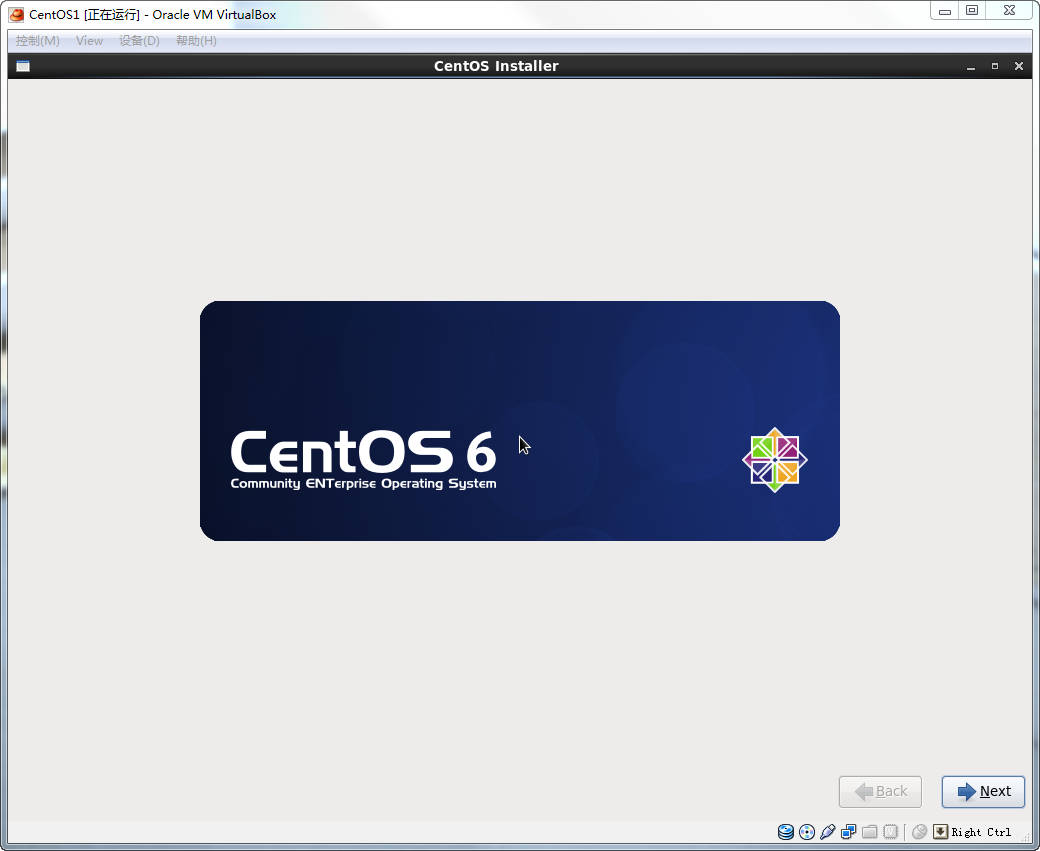Click the CentOS 6 splash banner

click(x=520, y=421)
